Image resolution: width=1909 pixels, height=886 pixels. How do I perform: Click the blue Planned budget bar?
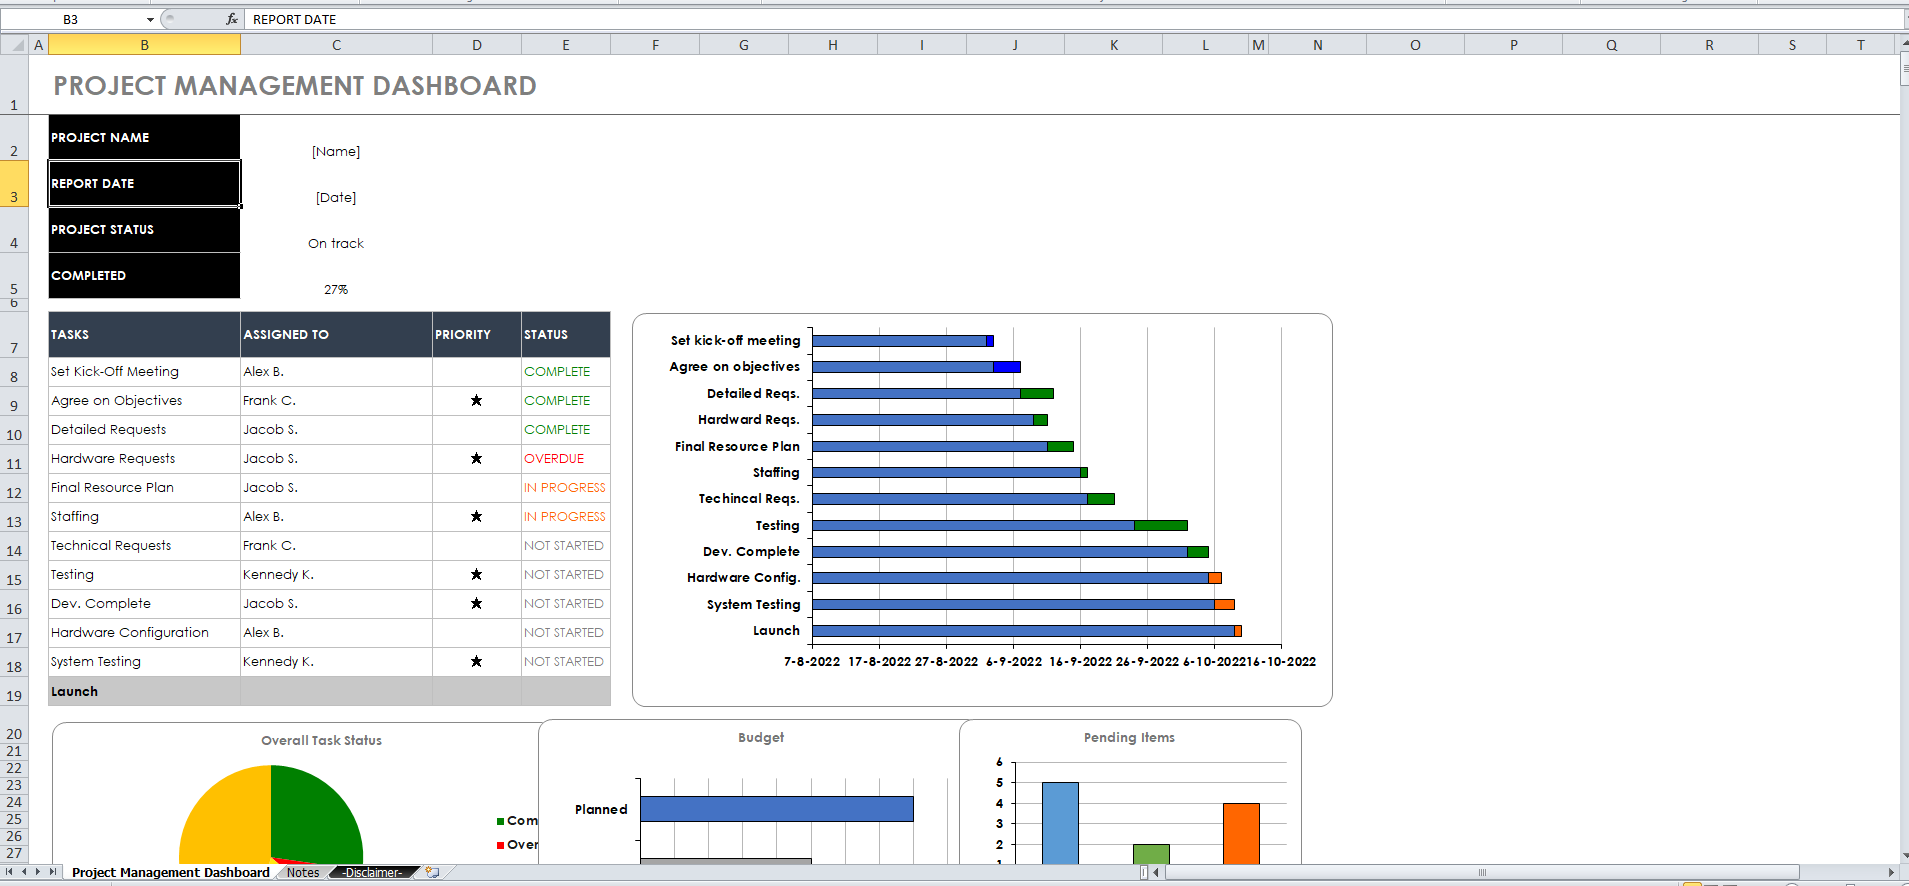[x=777, y=809]
